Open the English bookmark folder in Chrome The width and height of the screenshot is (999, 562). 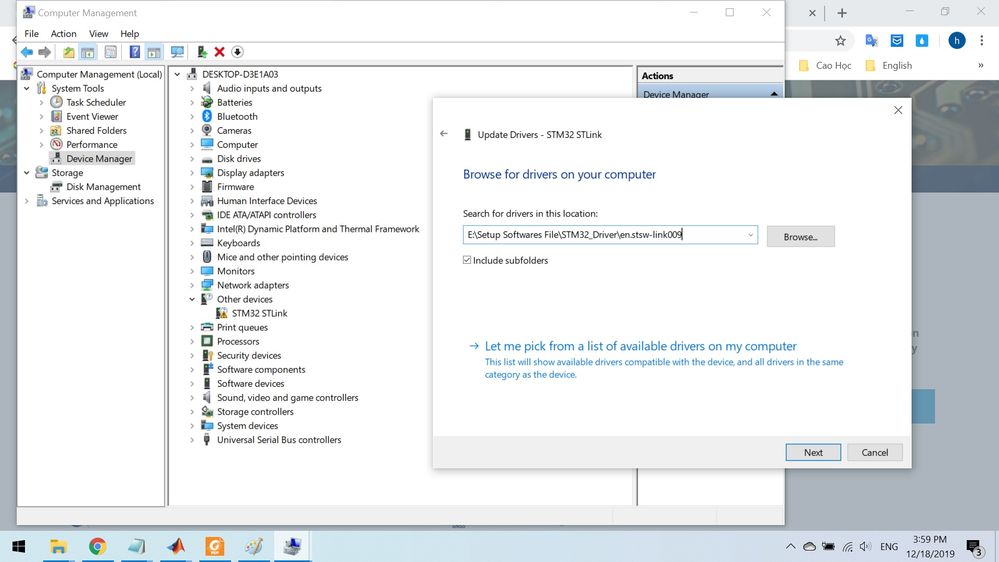coord(889,65)
